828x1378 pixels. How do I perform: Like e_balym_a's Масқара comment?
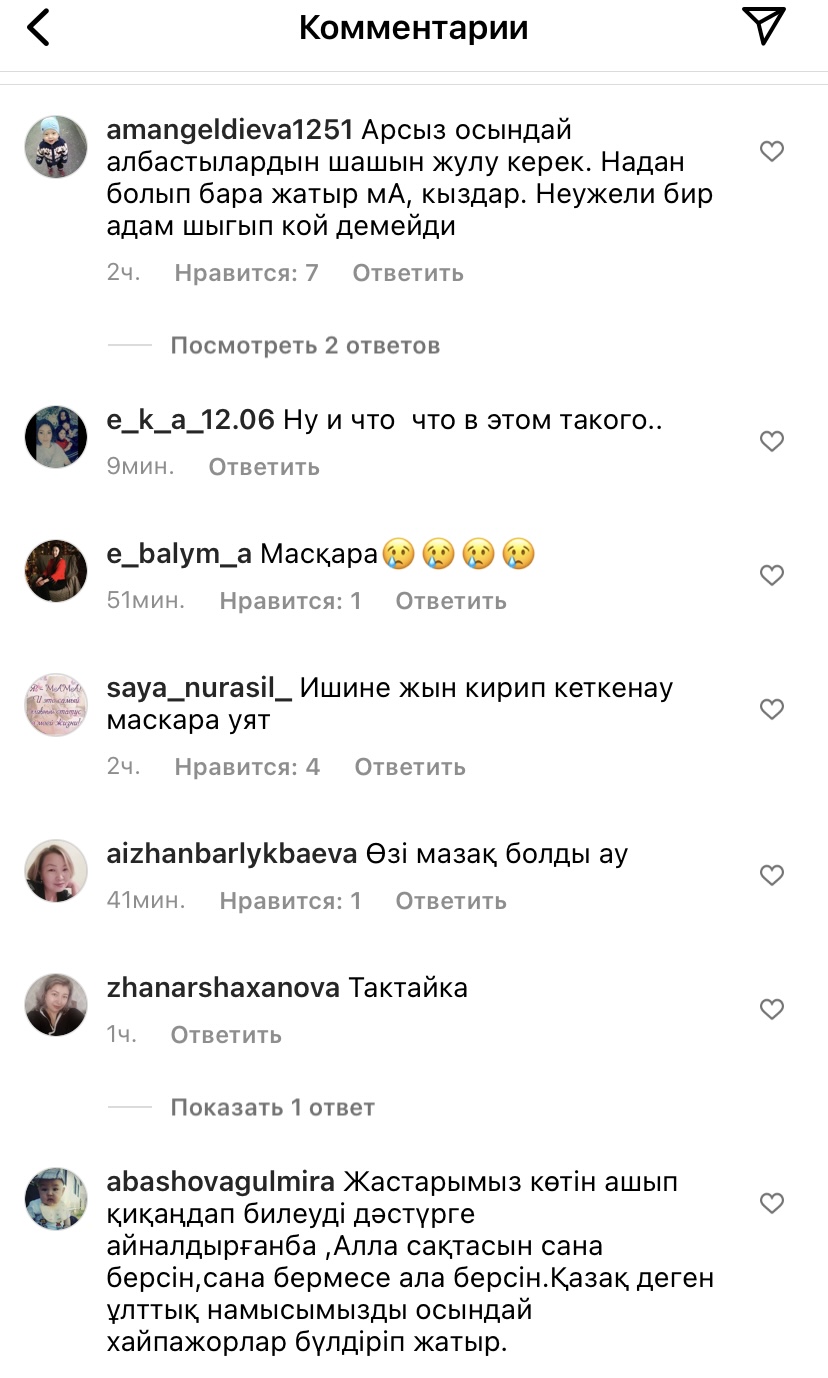click(772, 575)
